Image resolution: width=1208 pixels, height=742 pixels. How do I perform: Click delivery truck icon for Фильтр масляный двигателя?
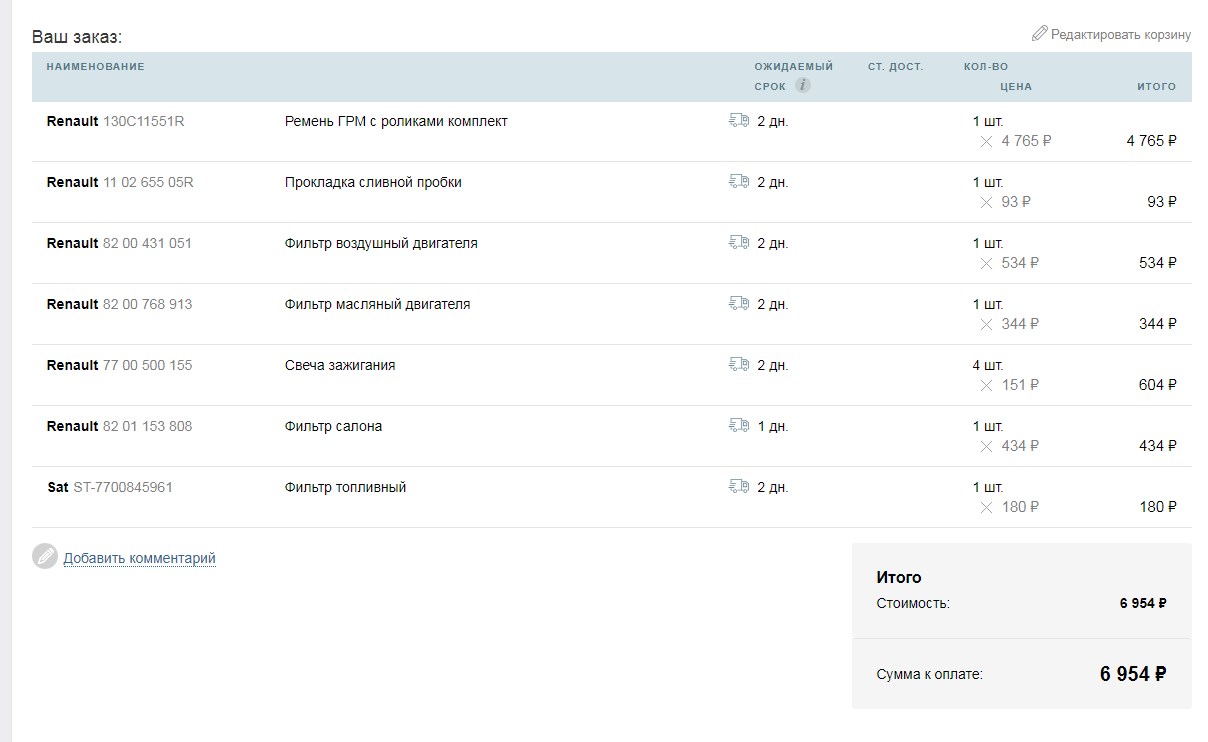(739, 303)
